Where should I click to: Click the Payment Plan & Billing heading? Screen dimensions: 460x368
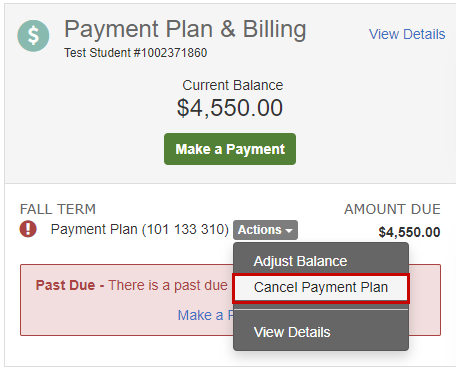pos(185,29)
